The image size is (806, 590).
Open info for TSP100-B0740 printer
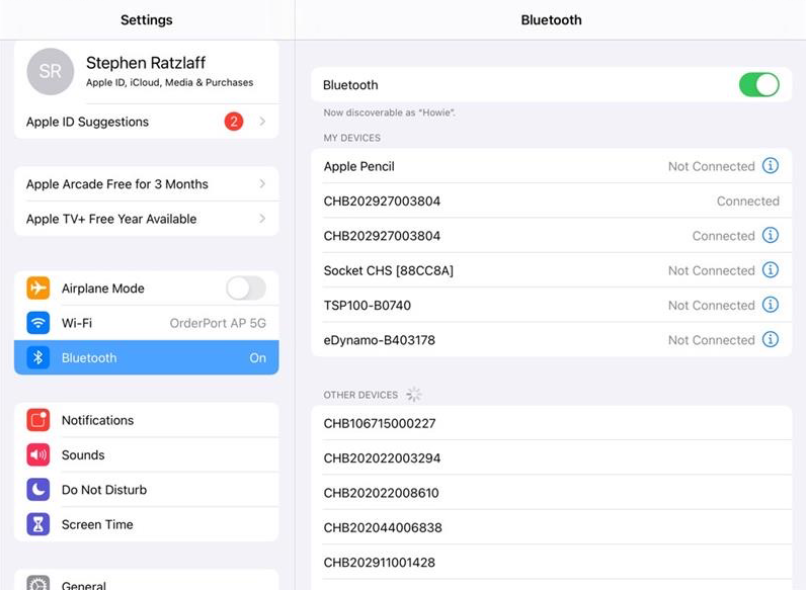coord(770,305)
